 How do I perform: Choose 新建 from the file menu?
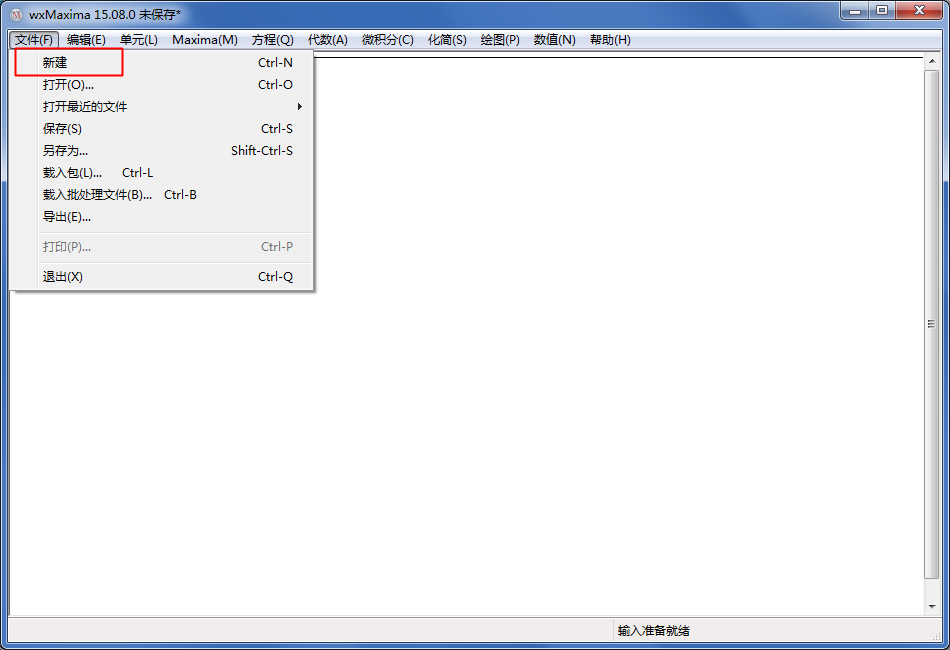pos(162,62)
